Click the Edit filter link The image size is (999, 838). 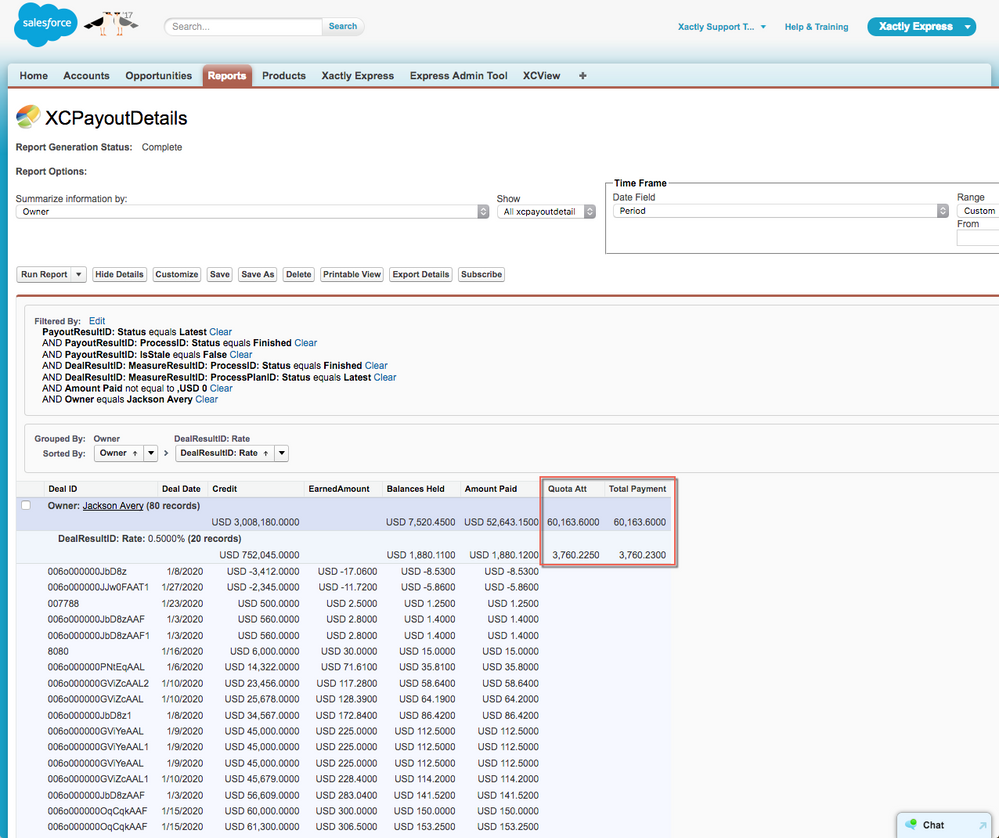pyautogui.click(x=97, y=321)
